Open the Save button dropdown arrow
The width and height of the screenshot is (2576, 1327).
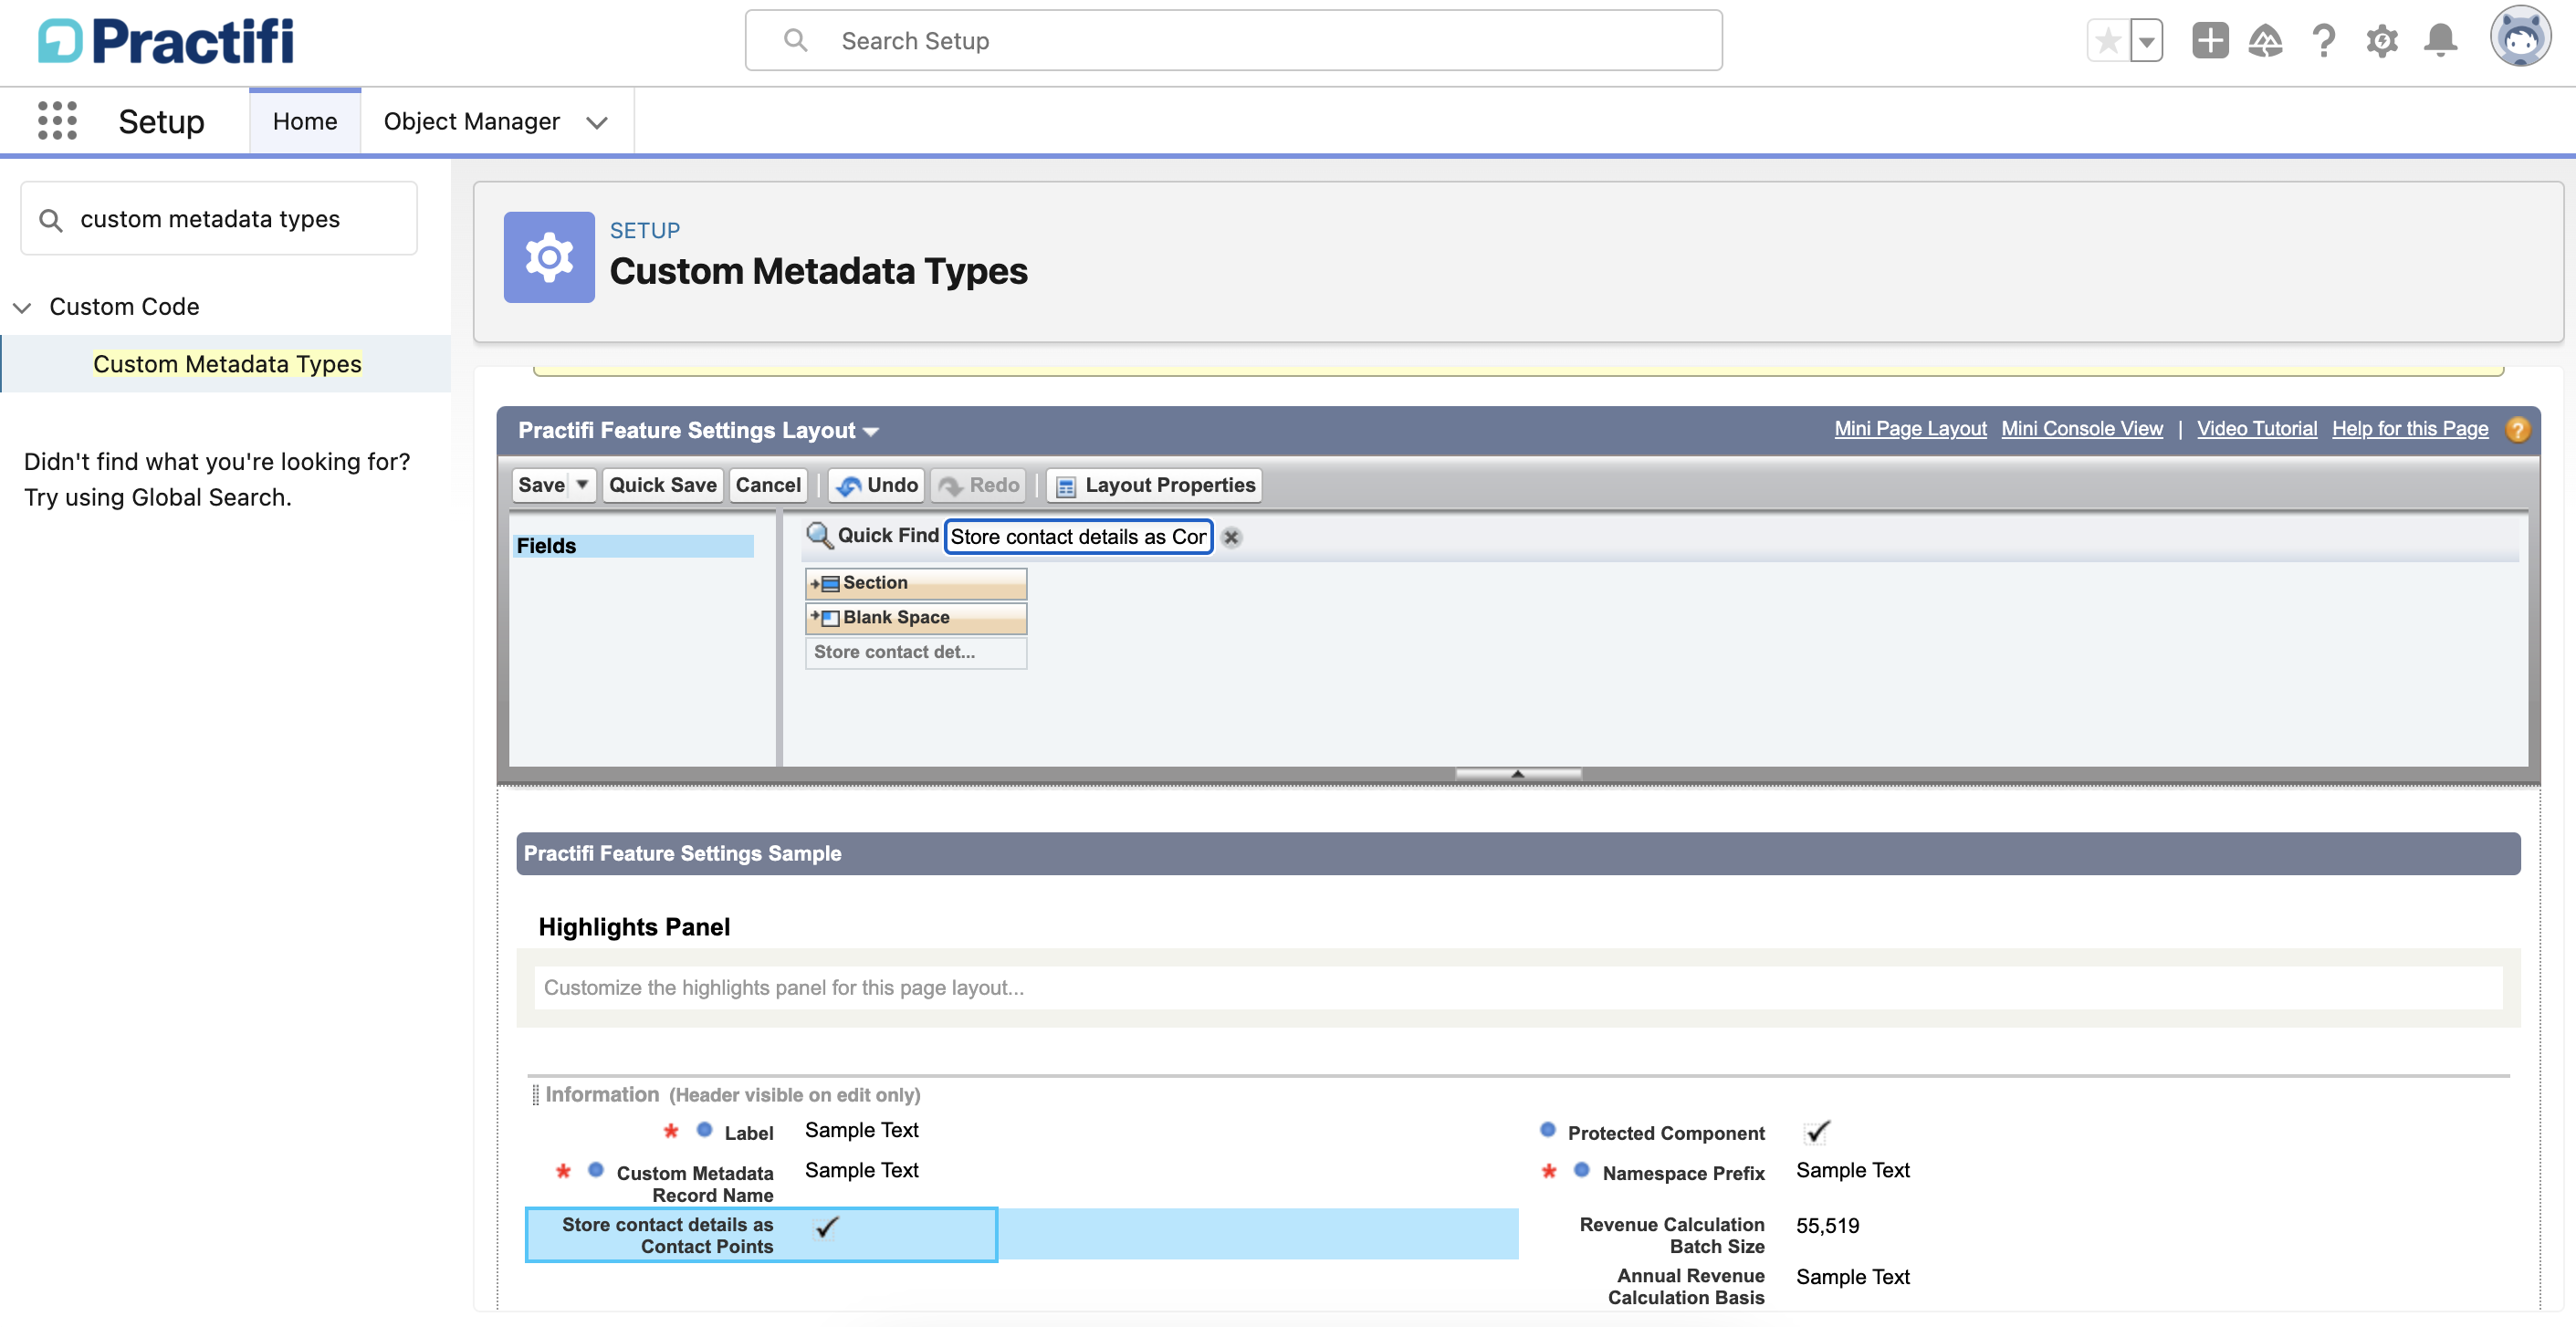(582, 485)
